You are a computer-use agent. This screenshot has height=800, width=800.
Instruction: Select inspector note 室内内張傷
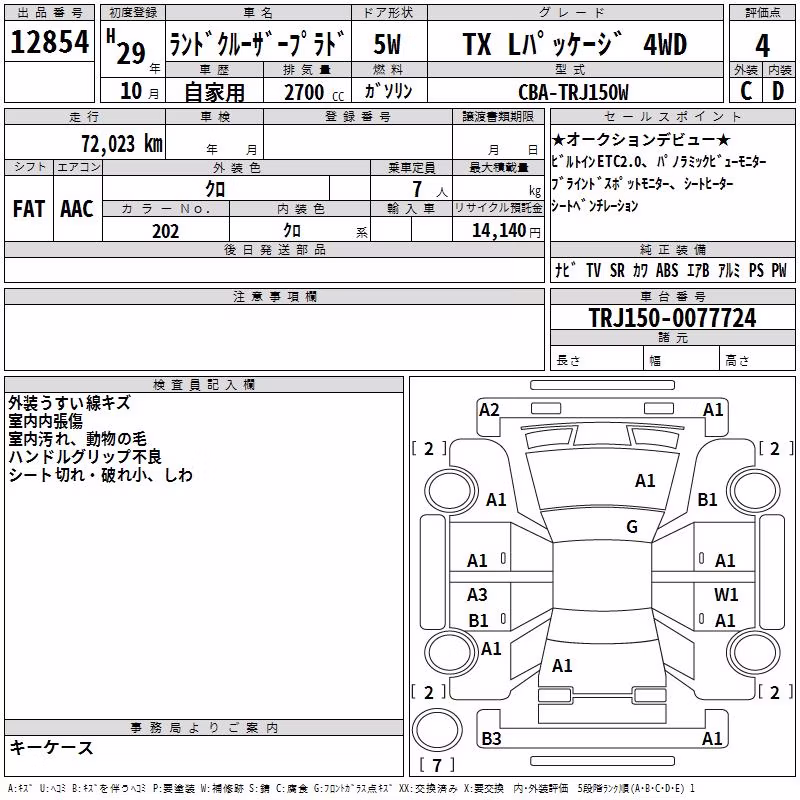point(45,420)
